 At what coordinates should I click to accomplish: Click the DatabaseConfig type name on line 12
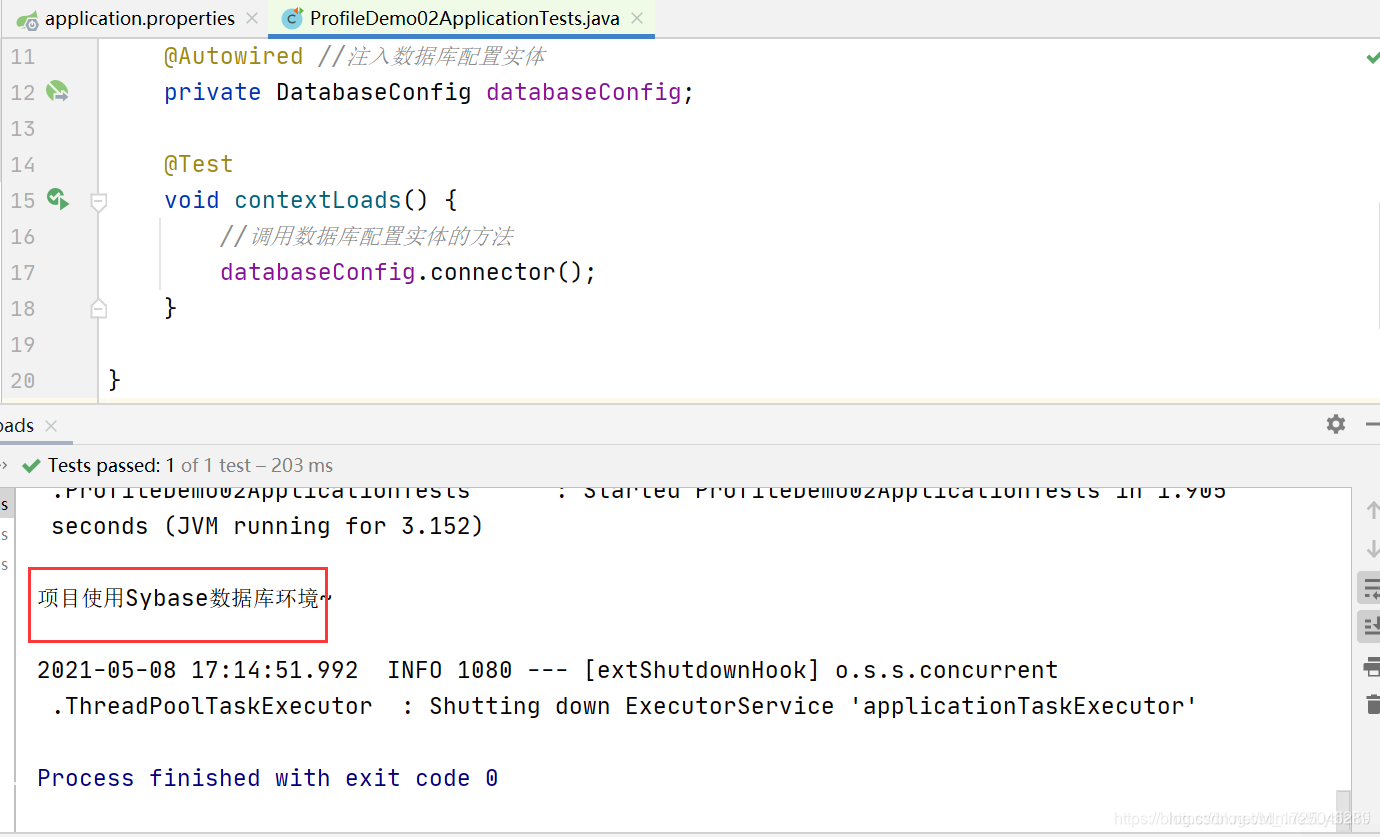[374, 92]
